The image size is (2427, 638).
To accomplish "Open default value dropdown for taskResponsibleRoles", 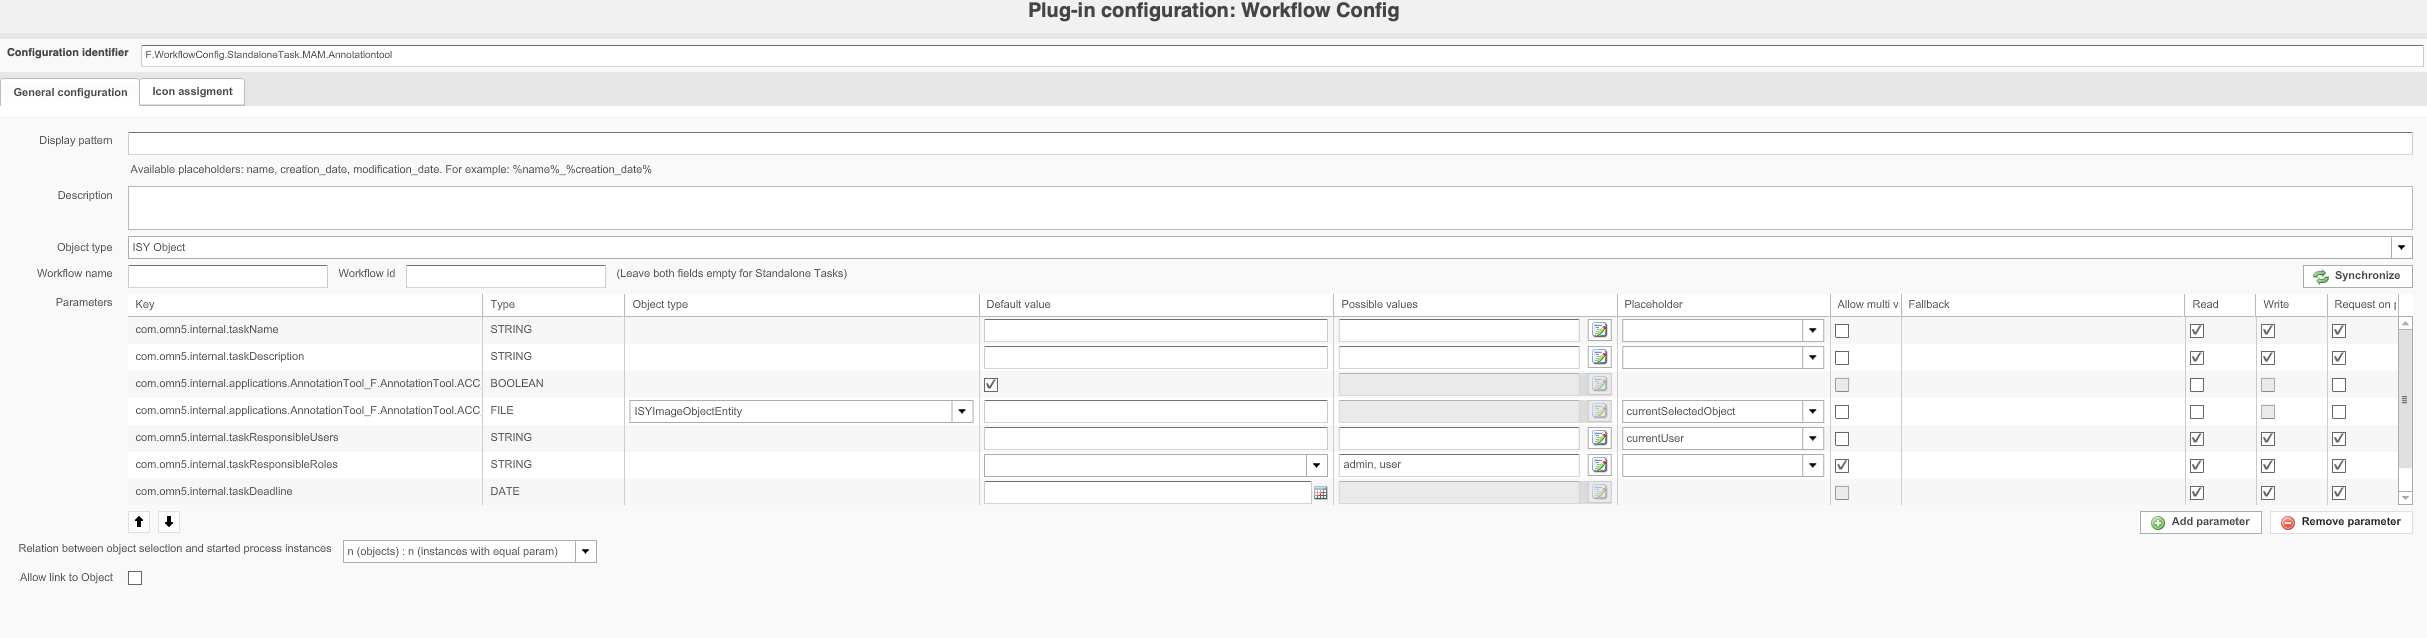I will pyautogui.click(x=1316, y=465).
